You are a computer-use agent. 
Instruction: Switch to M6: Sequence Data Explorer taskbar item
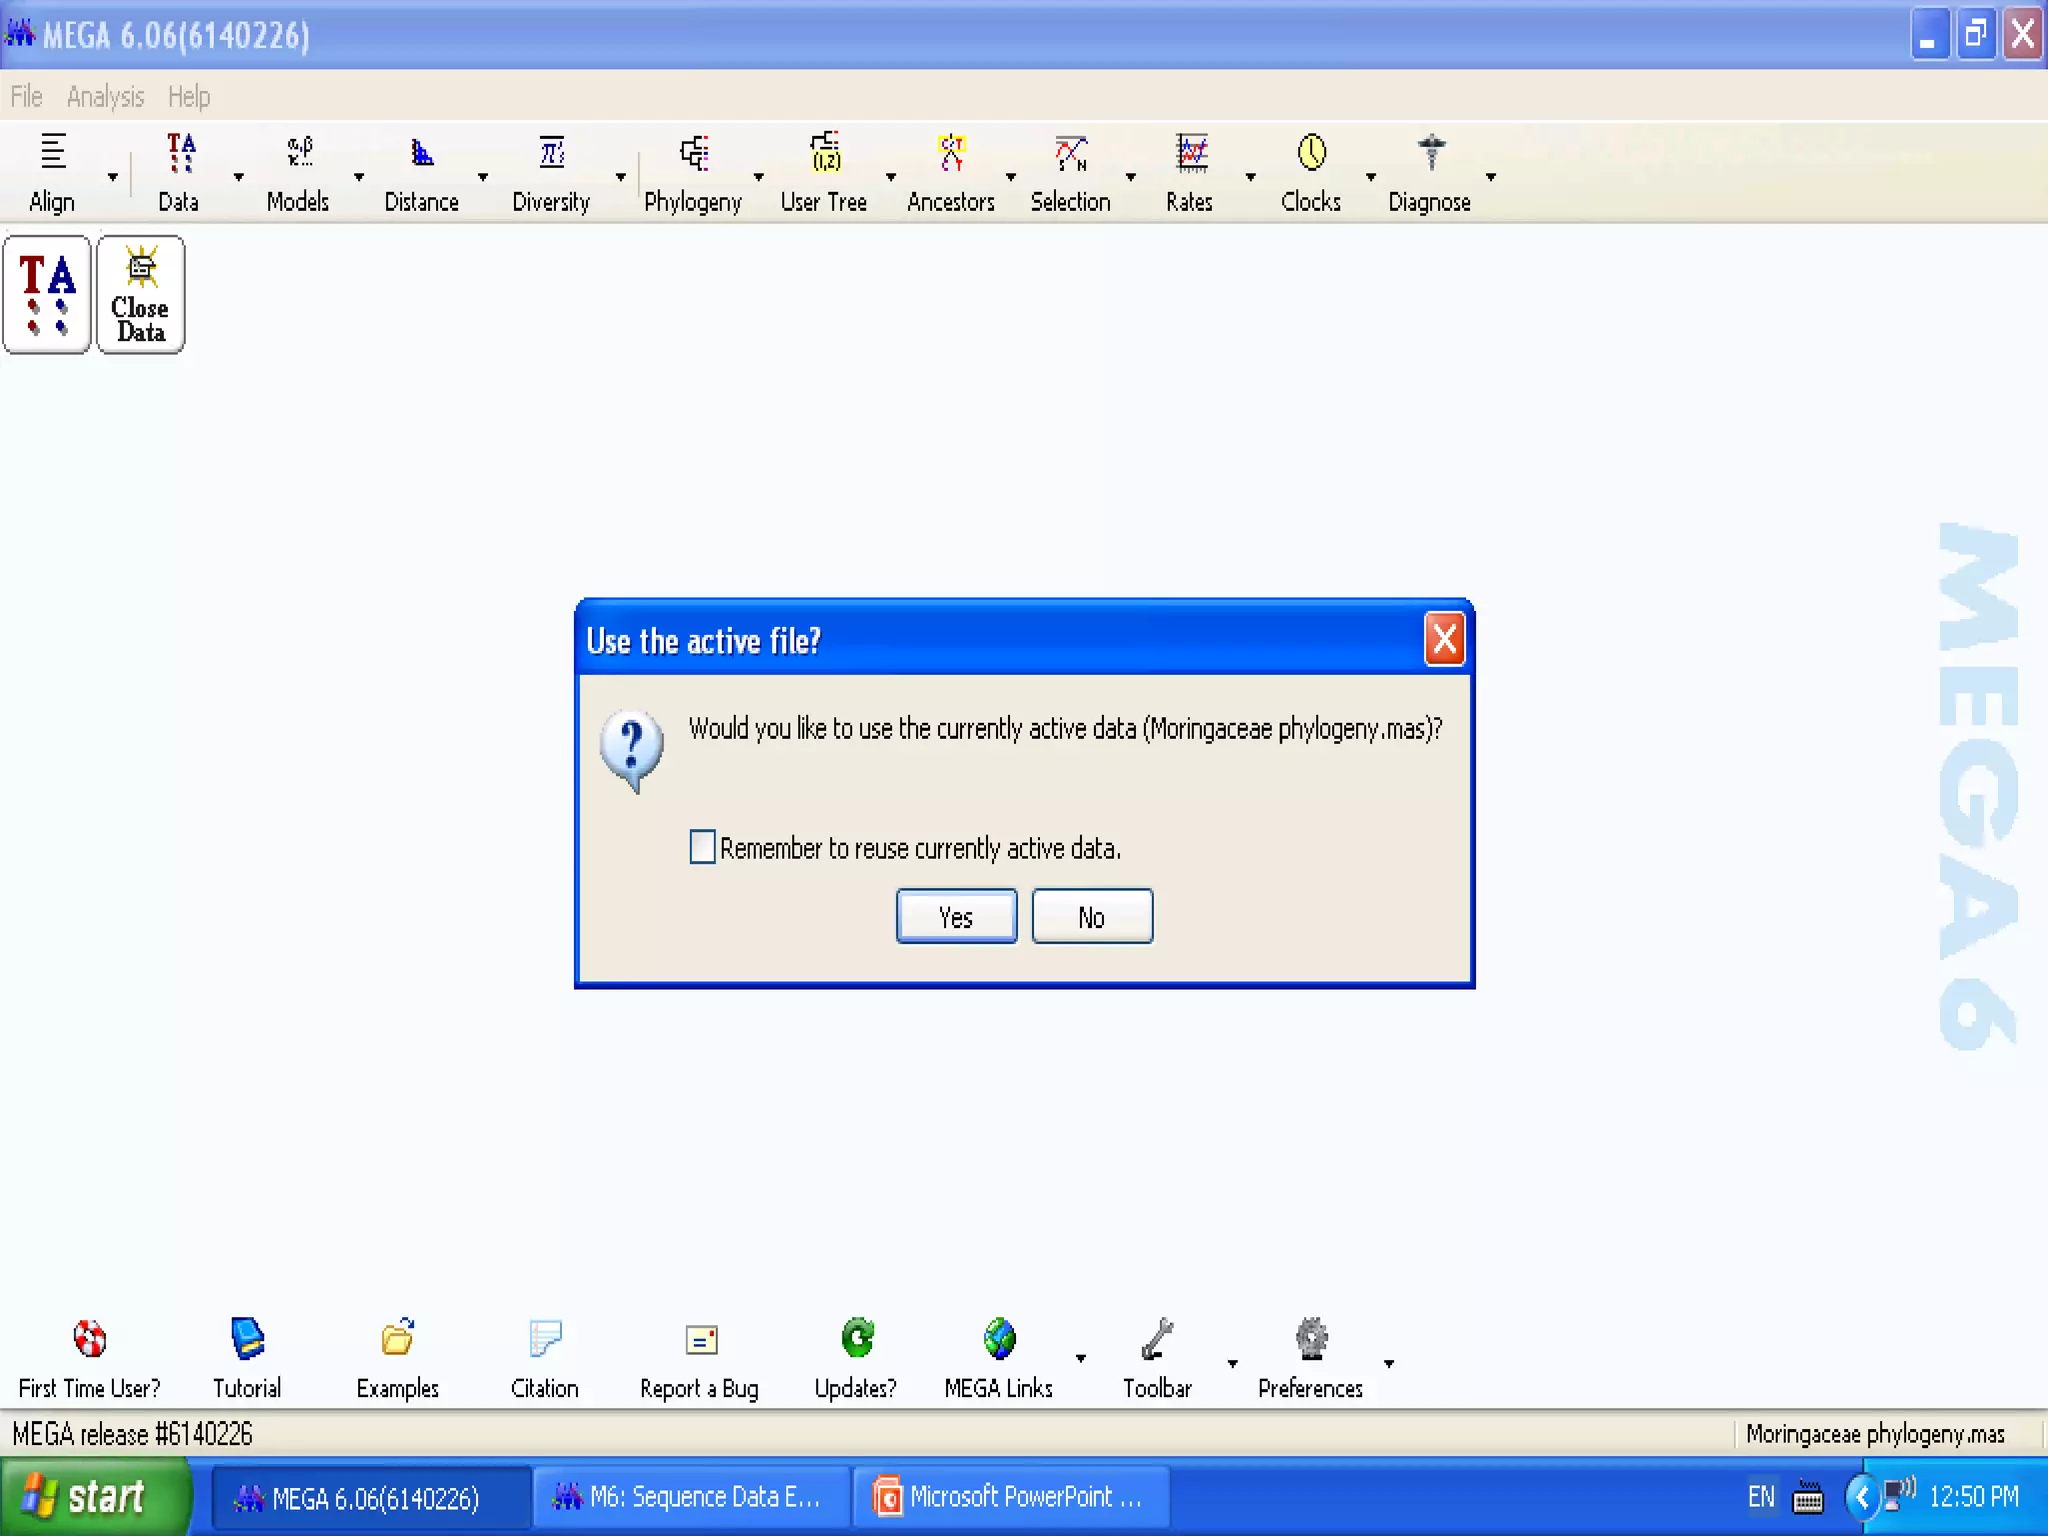click(x=690, y=1497)
